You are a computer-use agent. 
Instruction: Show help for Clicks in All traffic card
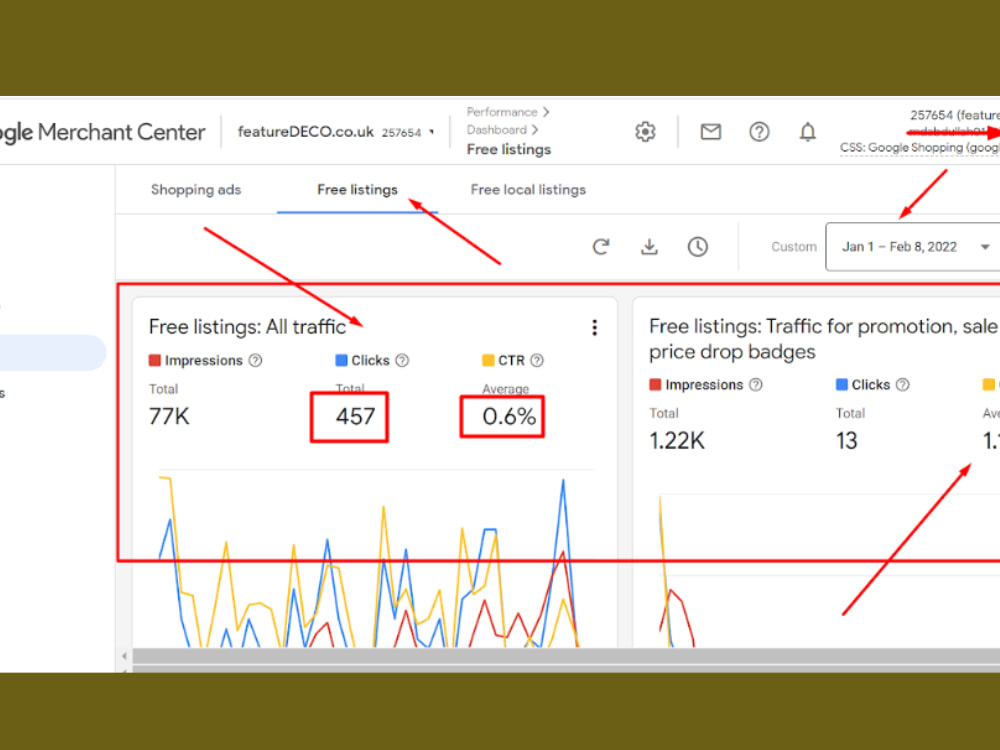[x=402, y=360]
